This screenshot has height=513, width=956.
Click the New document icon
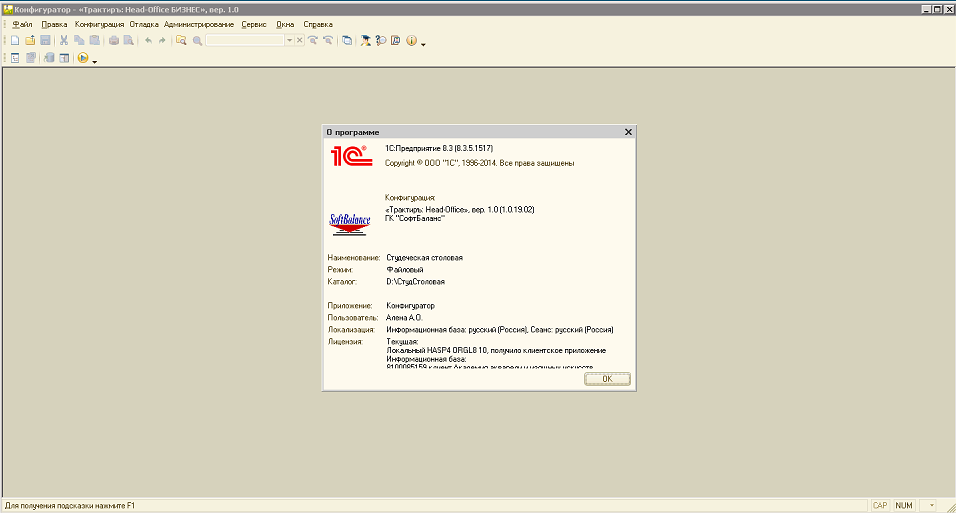15,41
